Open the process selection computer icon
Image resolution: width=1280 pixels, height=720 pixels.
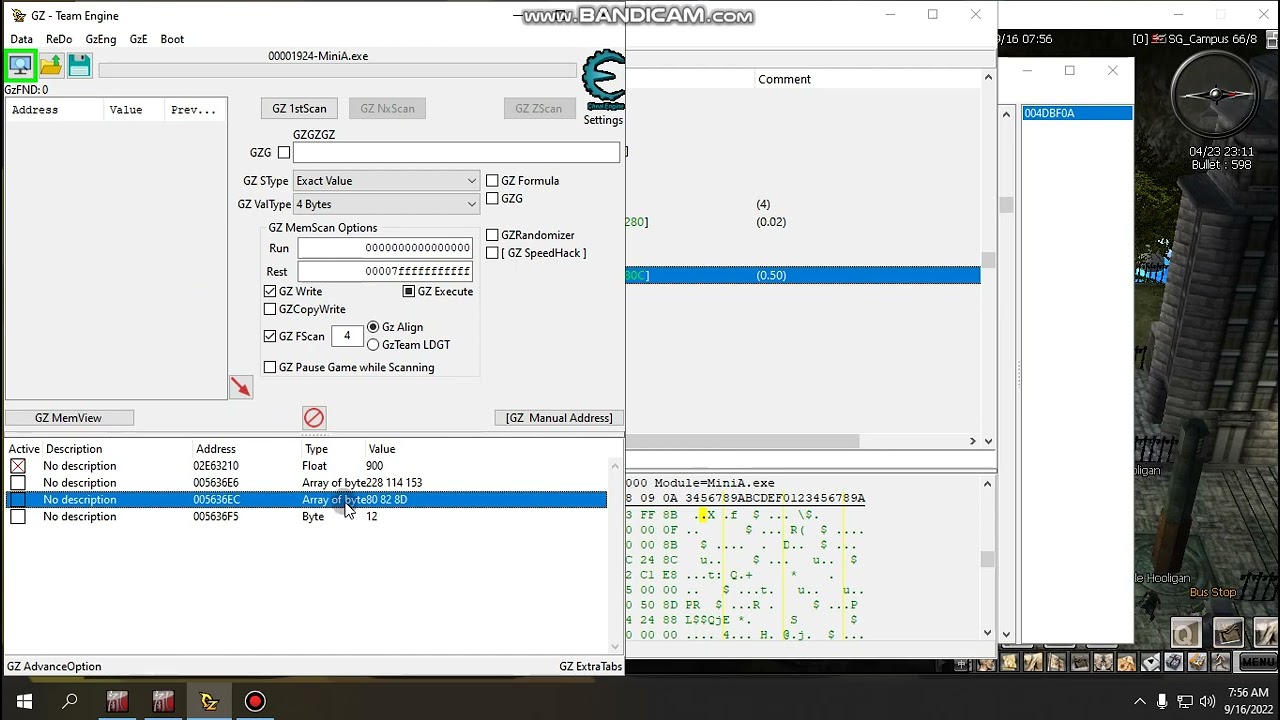[20, 66]
